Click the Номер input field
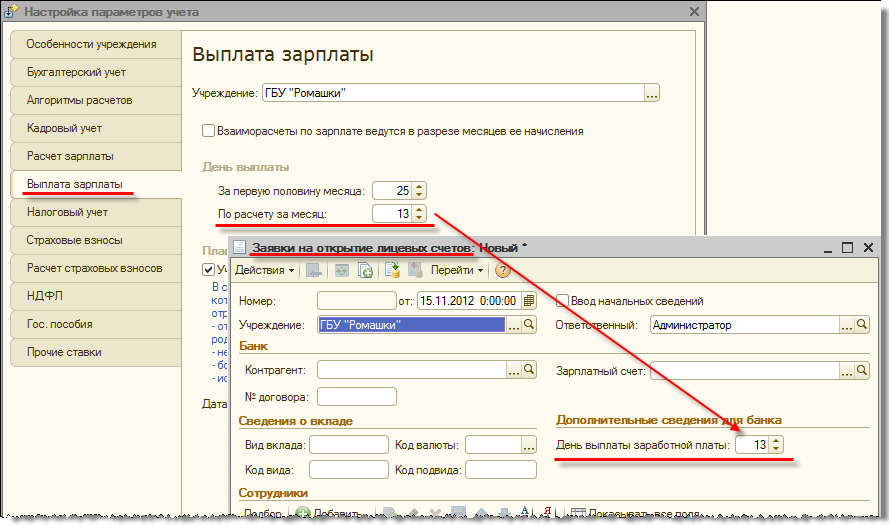The image size is (889, 525). (357, 300)
